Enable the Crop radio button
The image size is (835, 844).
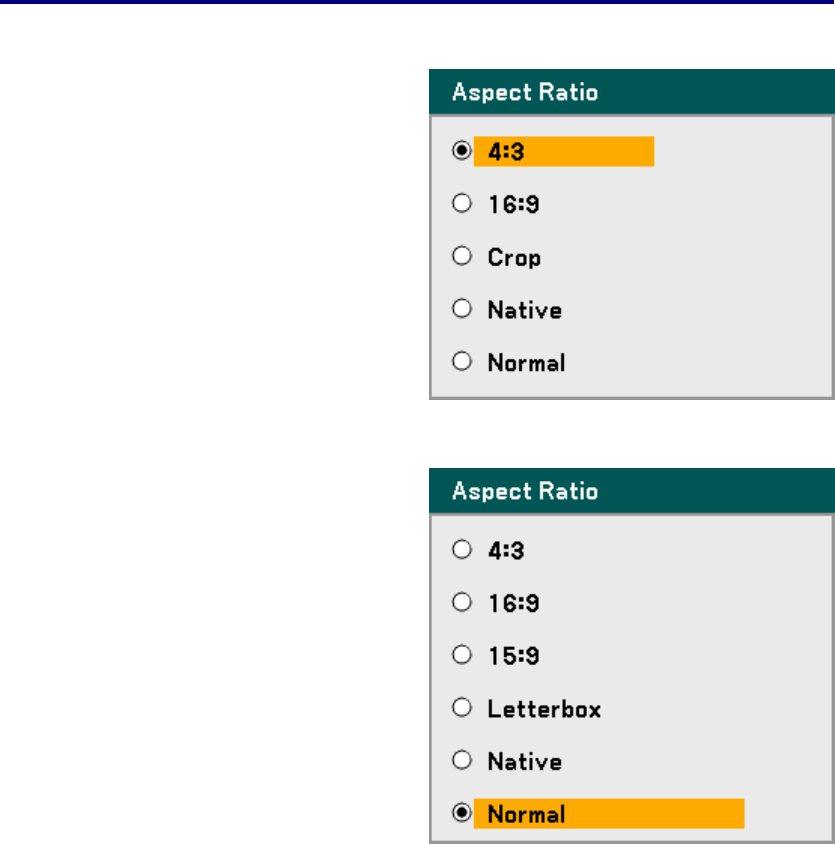[x=461, y=257]
